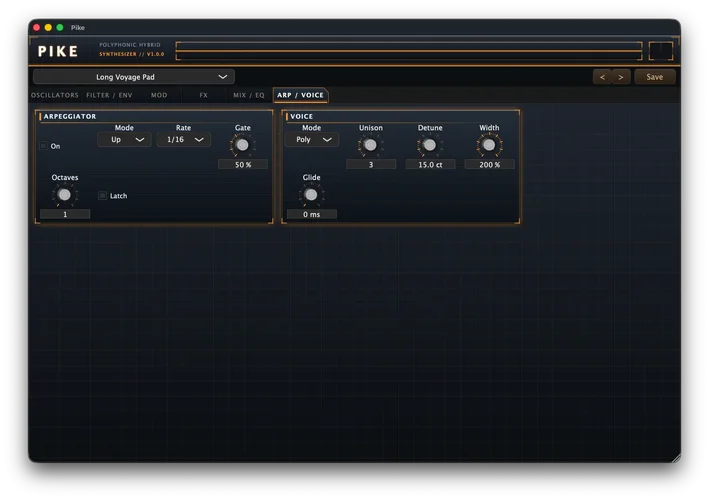The image size is (709, 500).
Task: Click the PIKE logo
Action: point(58,52)
